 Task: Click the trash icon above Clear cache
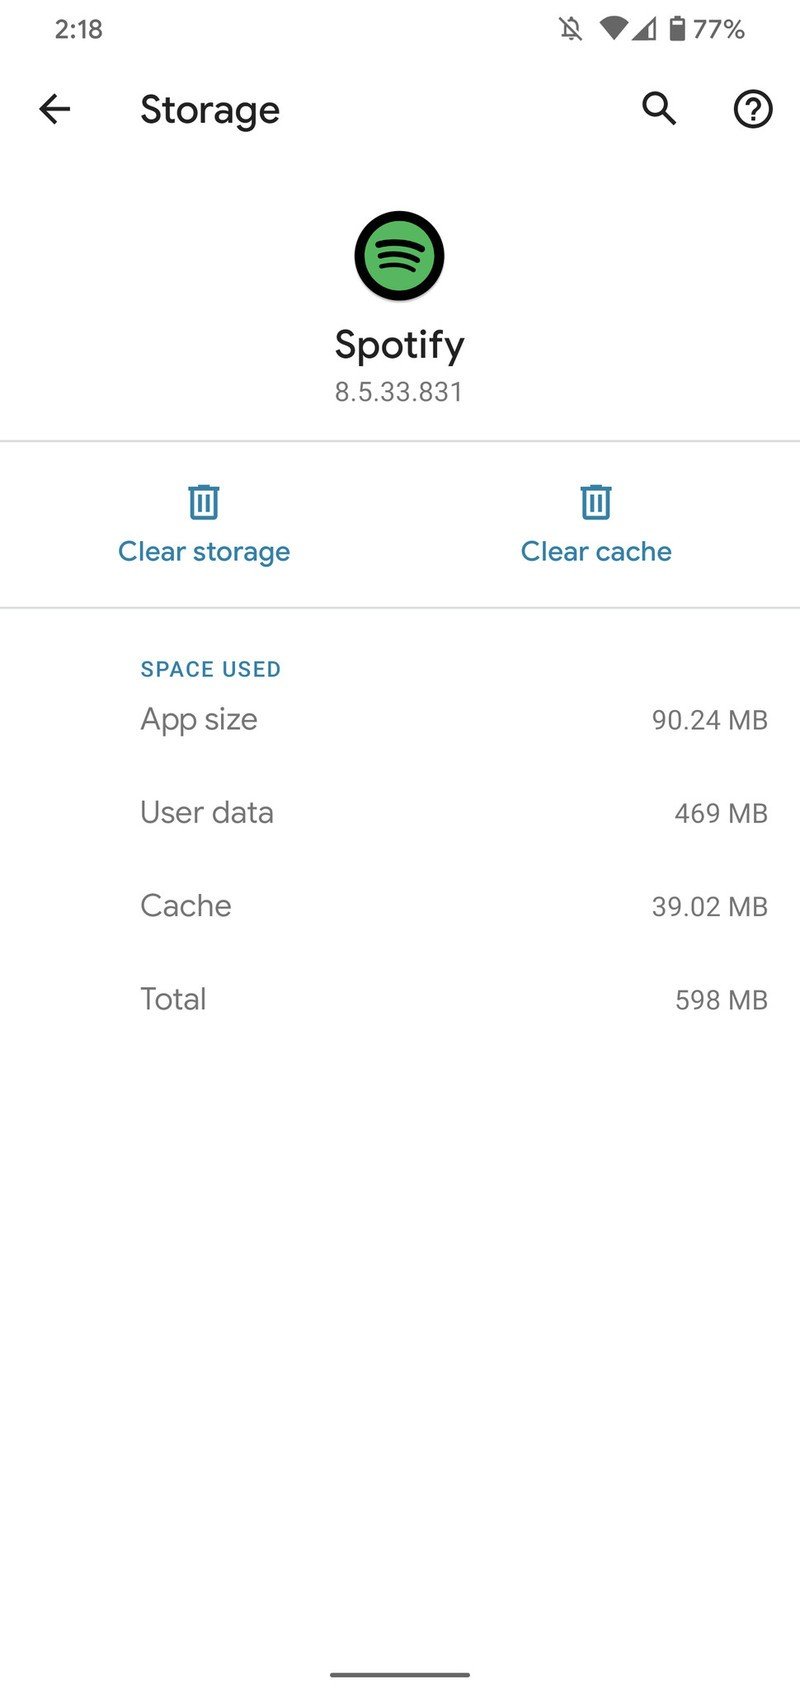click(x=596, y=503)
